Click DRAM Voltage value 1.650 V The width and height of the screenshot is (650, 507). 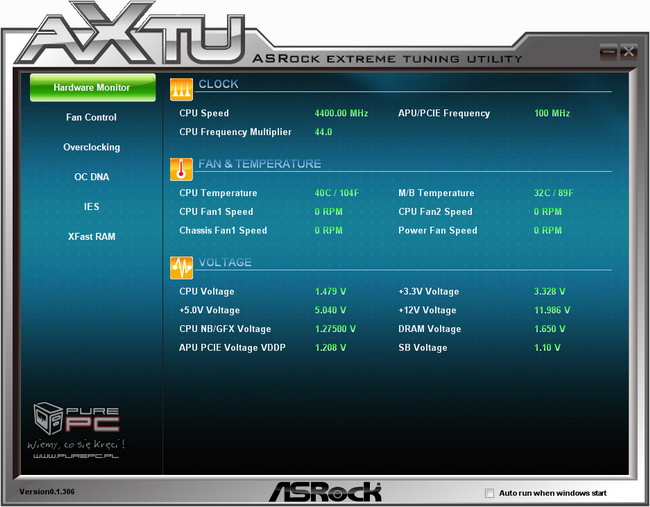[549, 329]
